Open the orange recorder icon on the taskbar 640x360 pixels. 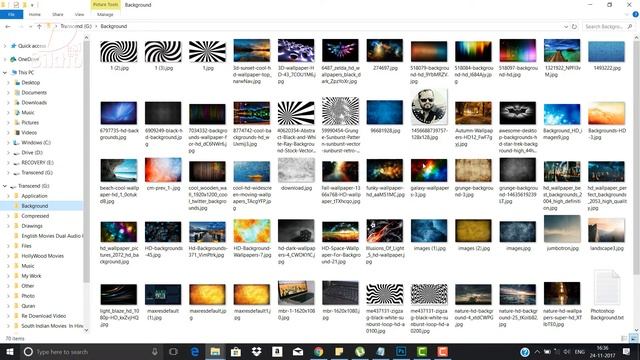[x=442, y=351]
